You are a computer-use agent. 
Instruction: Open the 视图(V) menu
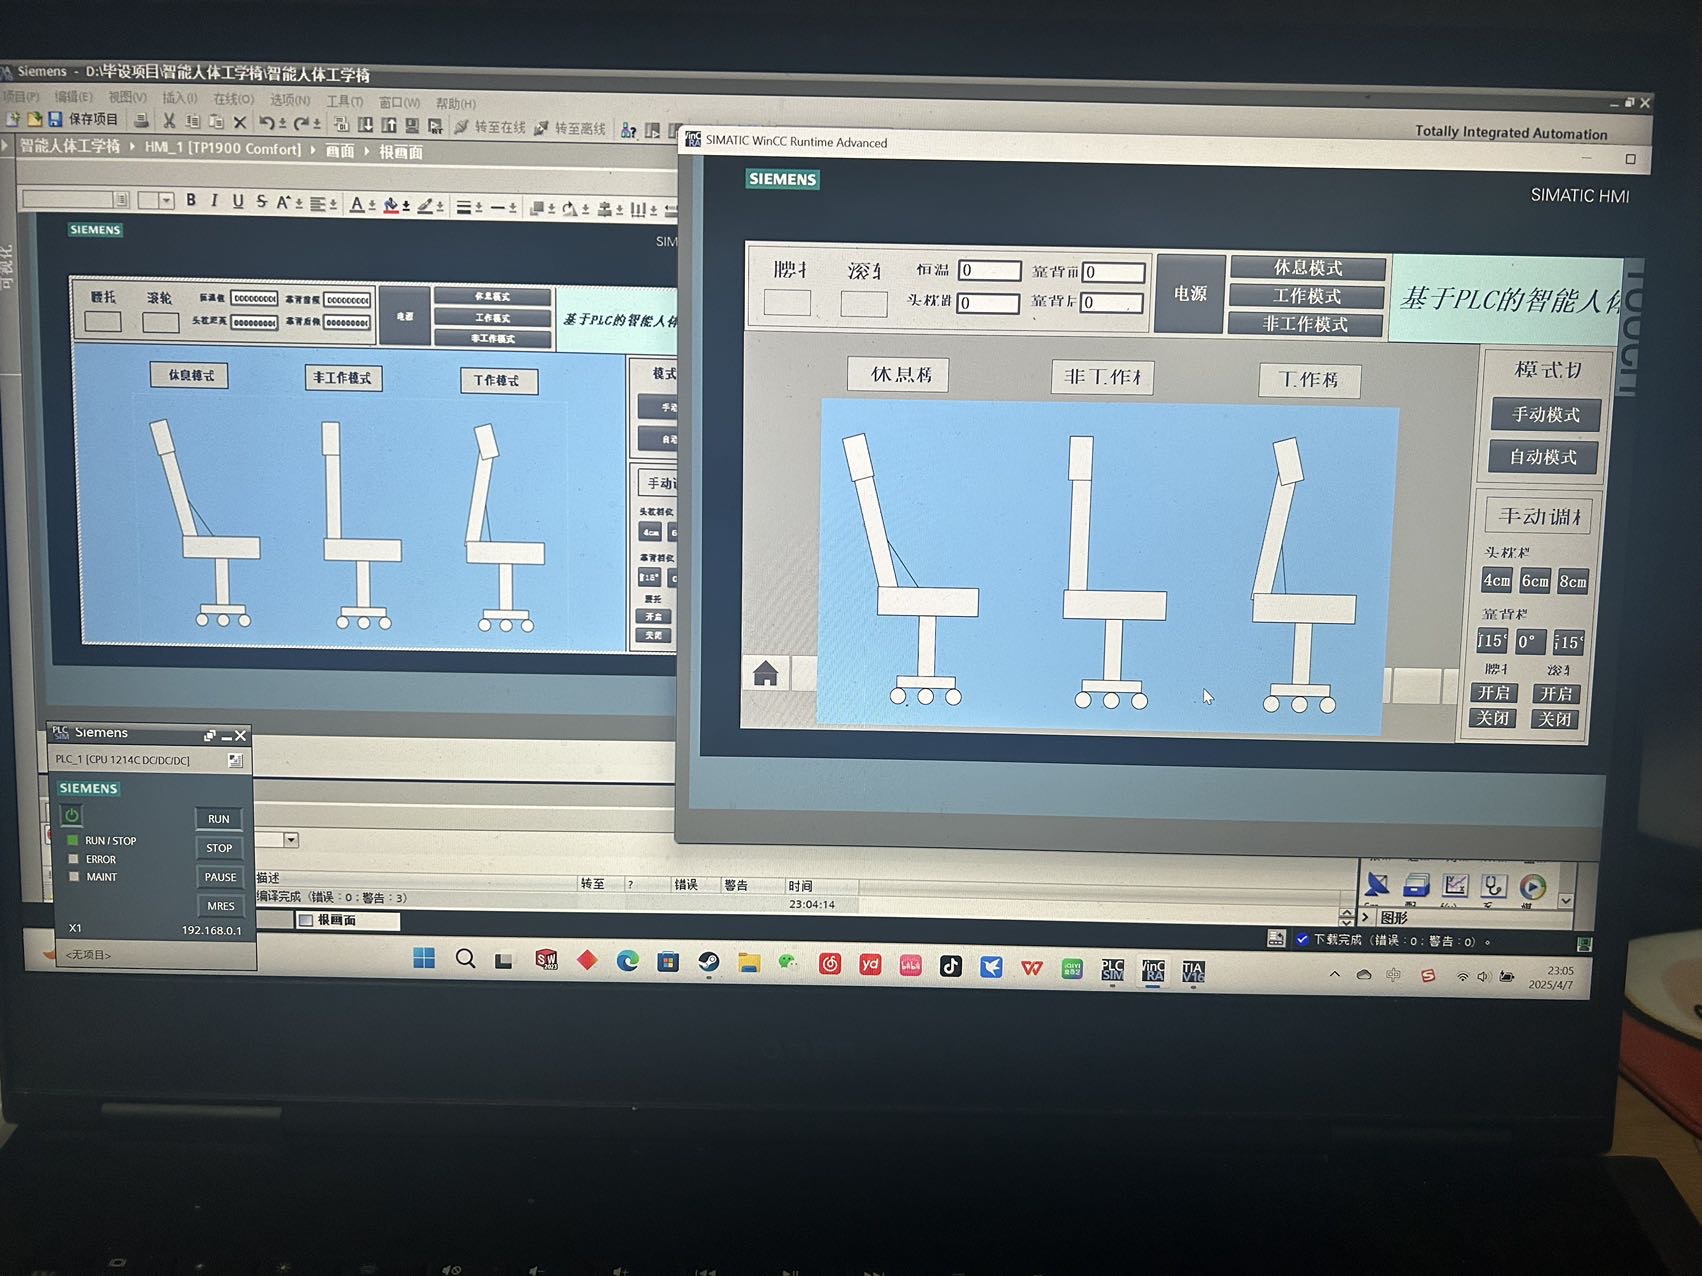pyautogui.click(x=127, y=98)
